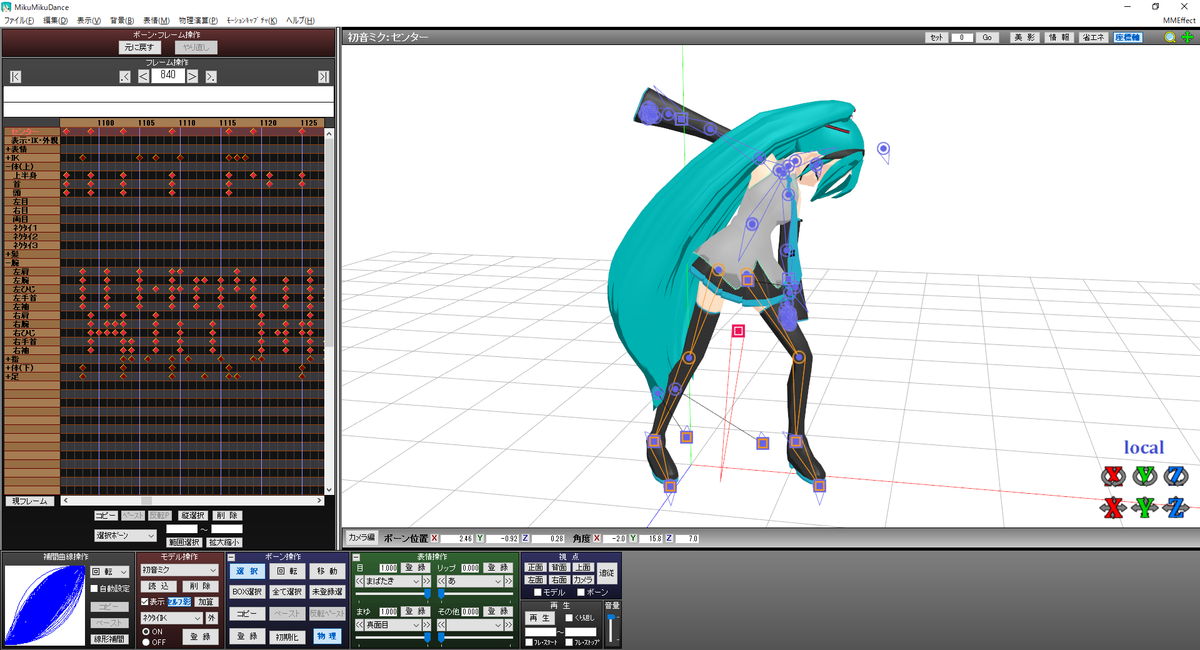Click the other morph next >> arrow

pos(509,625)
